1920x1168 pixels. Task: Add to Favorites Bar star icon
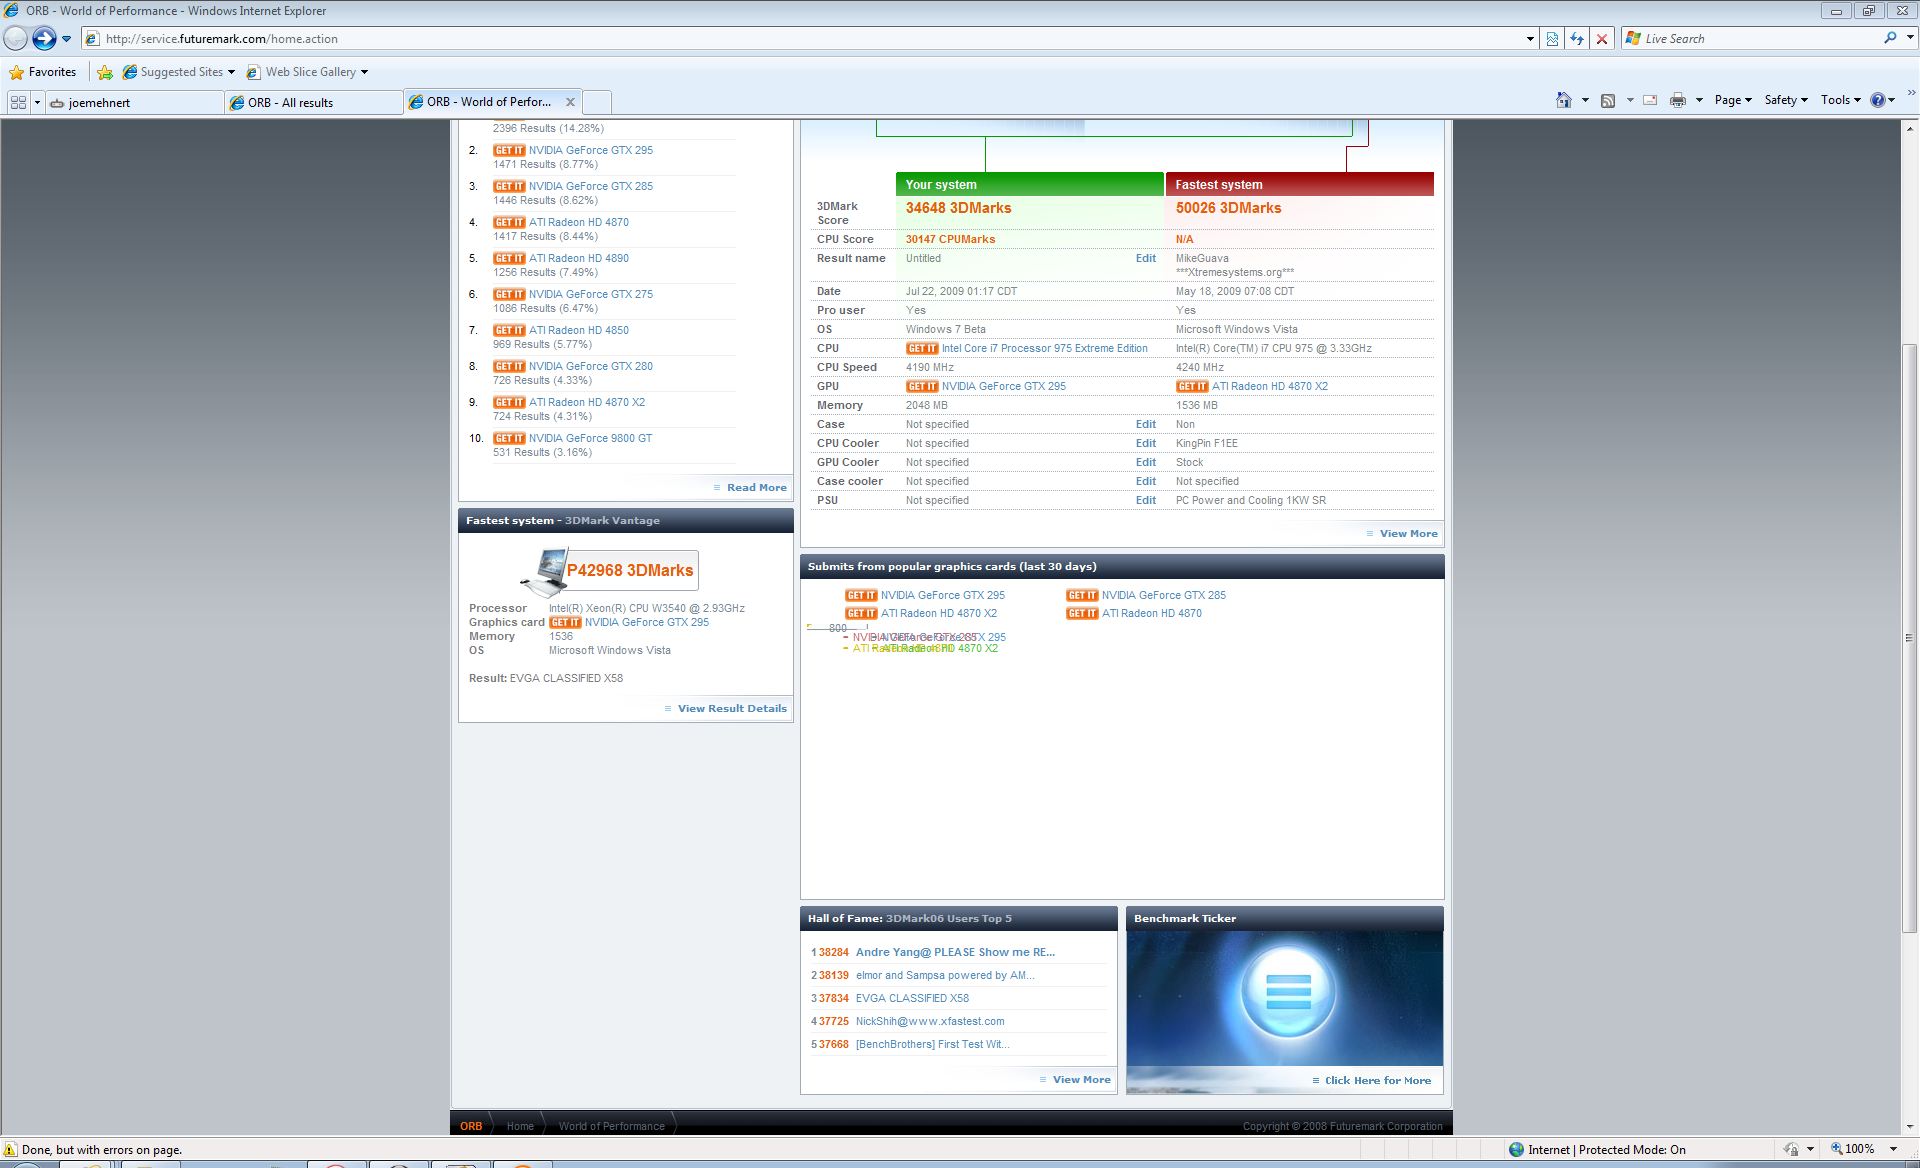[x=105, y=72]
